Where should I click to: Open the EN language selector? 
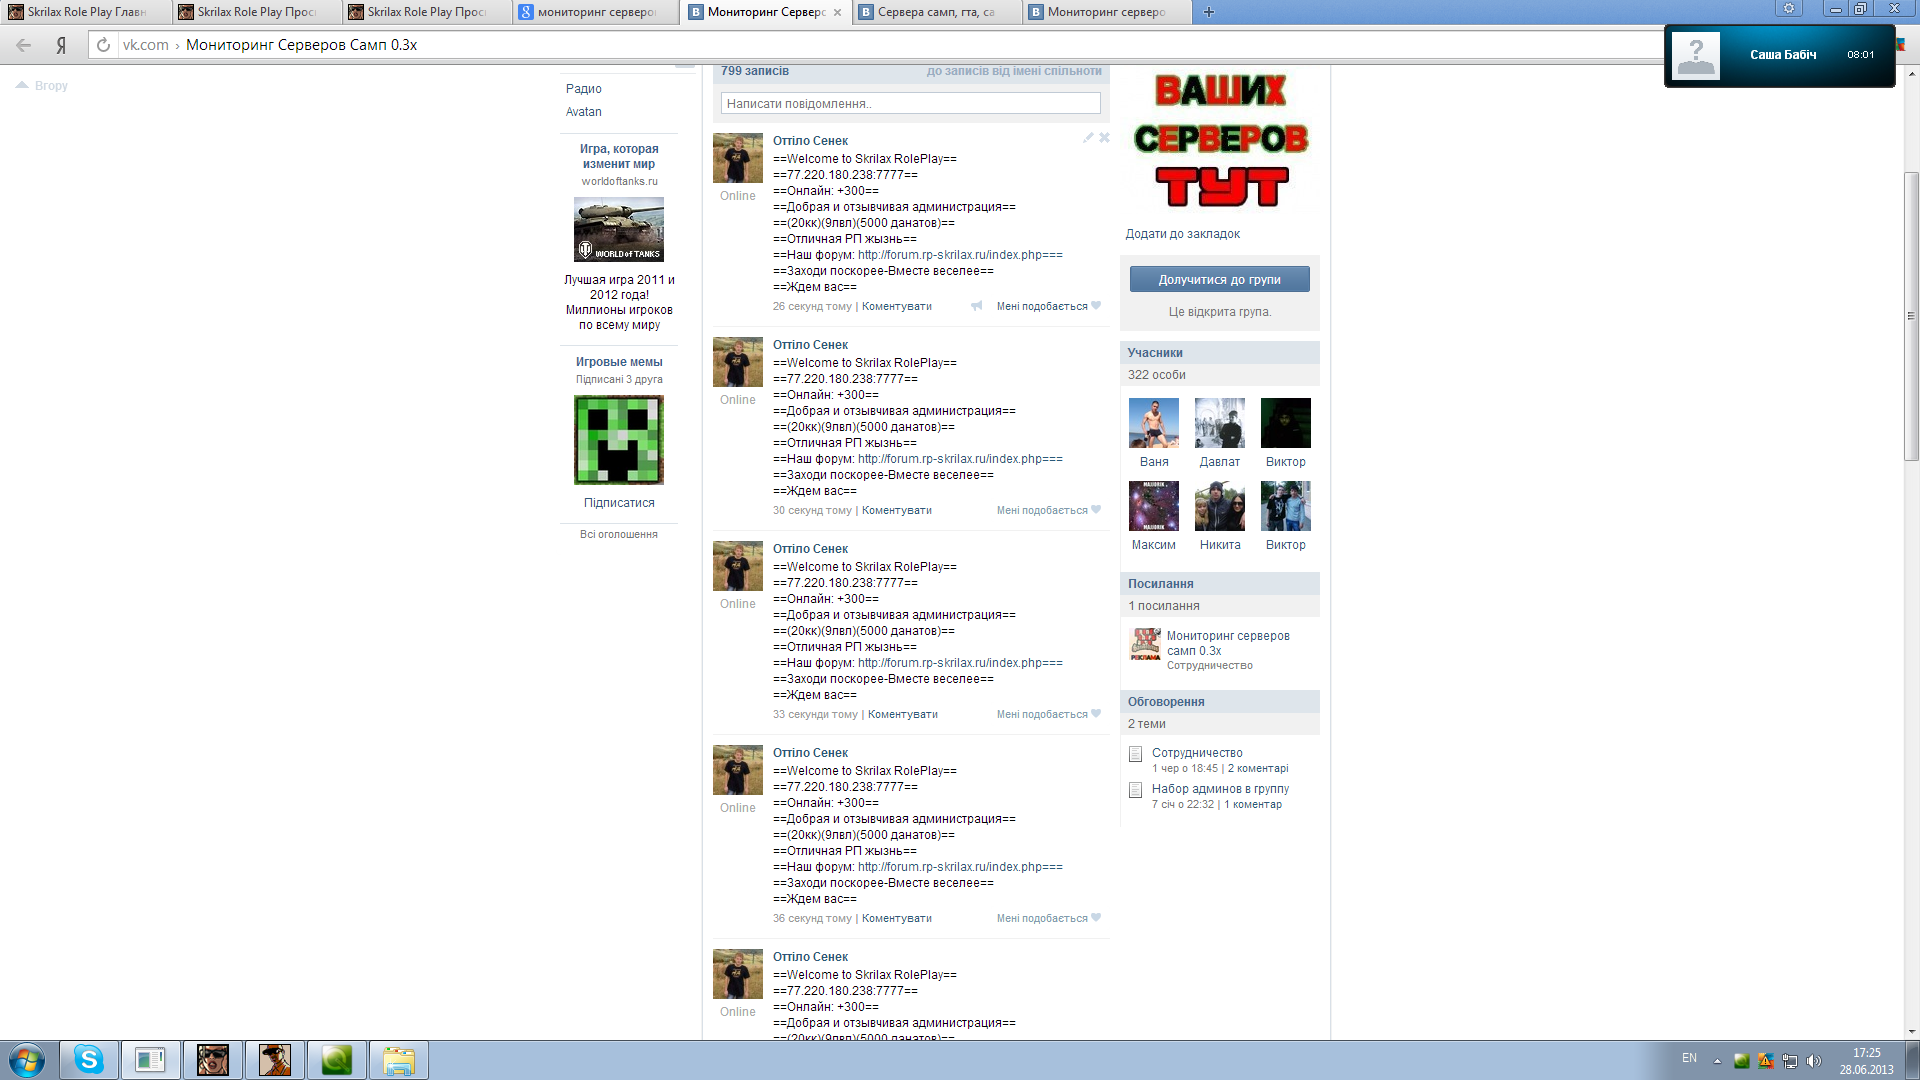click(x=1689, y=1058)
